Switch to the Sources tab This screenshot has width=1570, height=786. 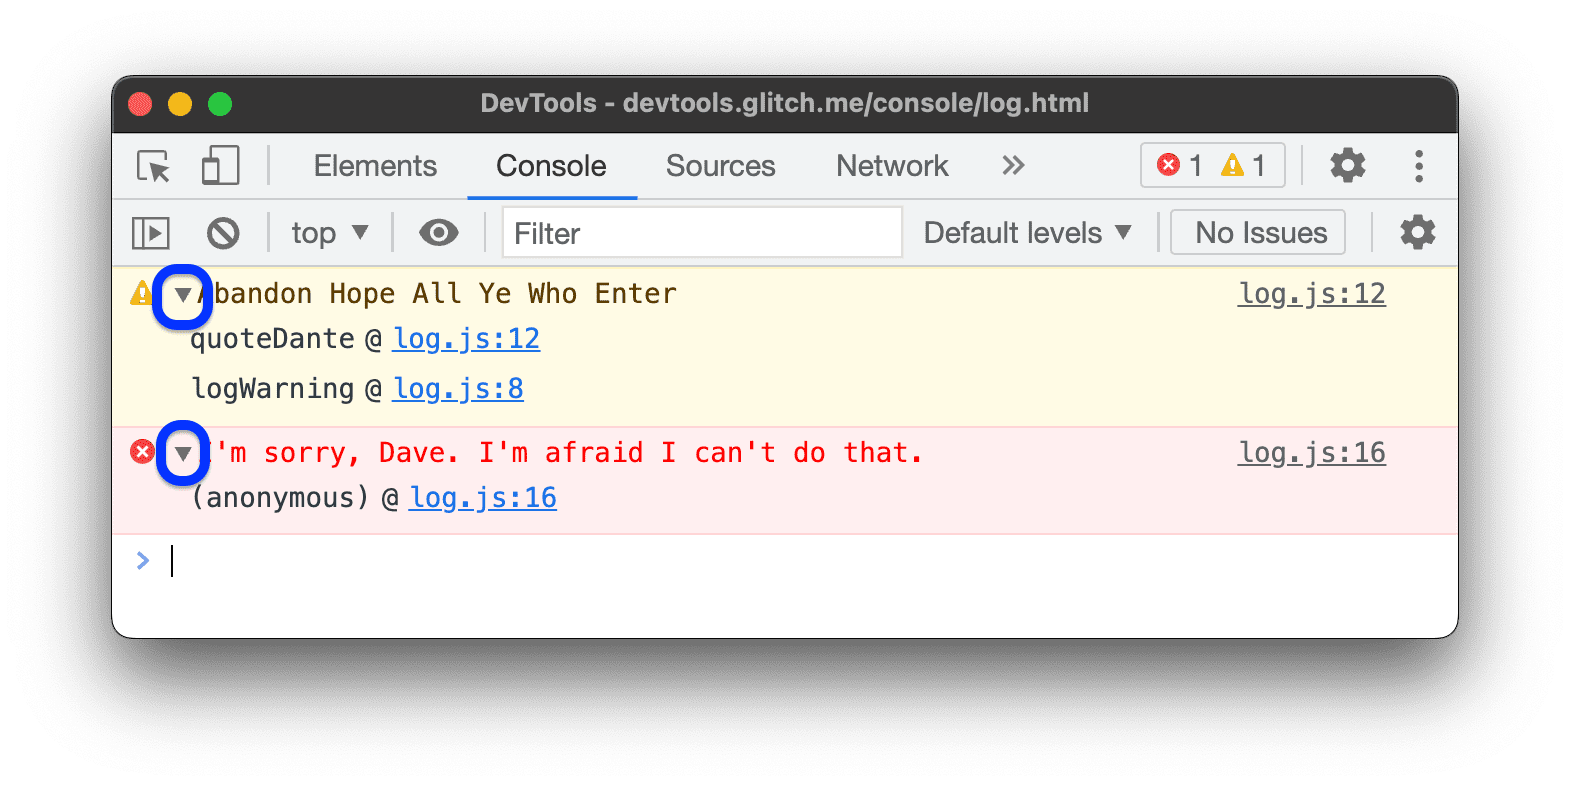click(720, 166)
